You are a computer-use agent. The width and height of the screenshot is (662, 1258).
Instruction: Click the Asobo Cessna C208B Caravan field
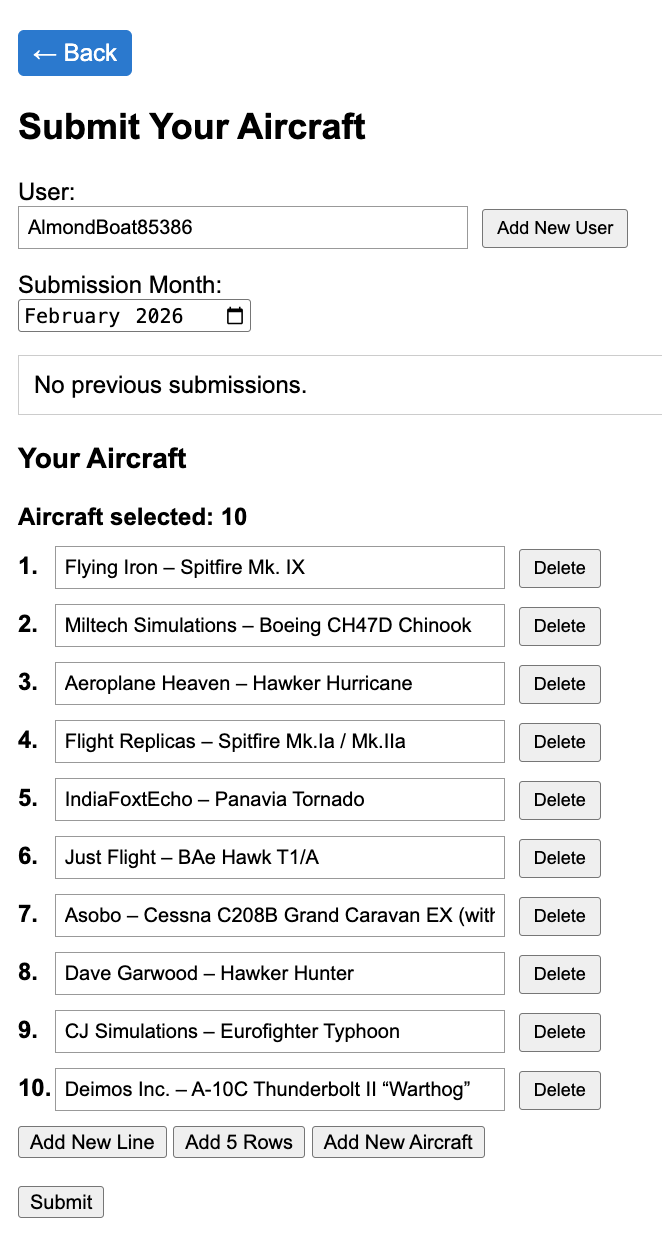280,916
